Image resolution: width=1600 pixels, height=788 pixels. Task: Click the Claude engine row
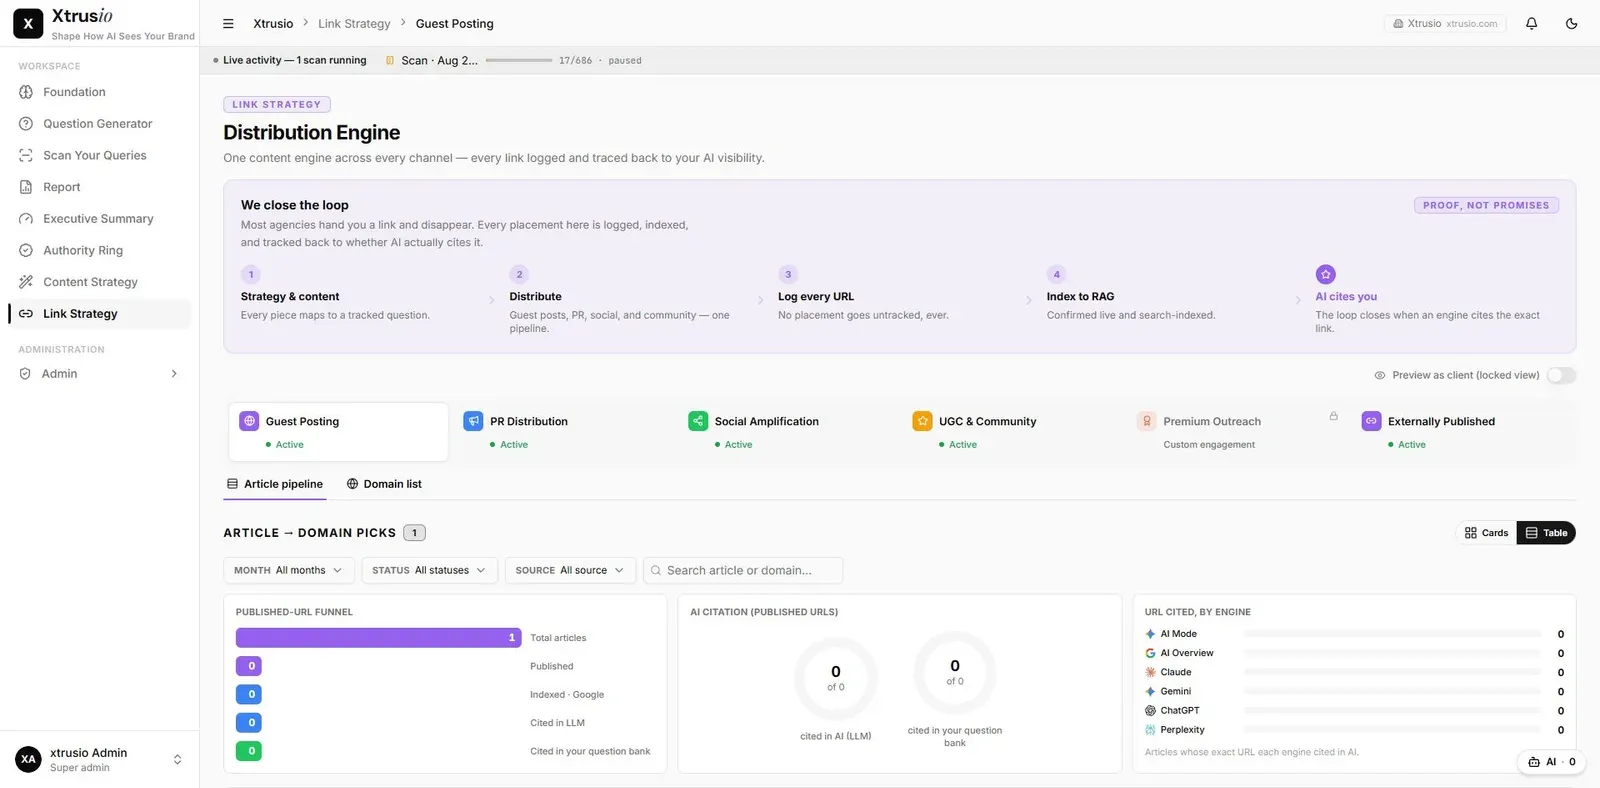1354,672
